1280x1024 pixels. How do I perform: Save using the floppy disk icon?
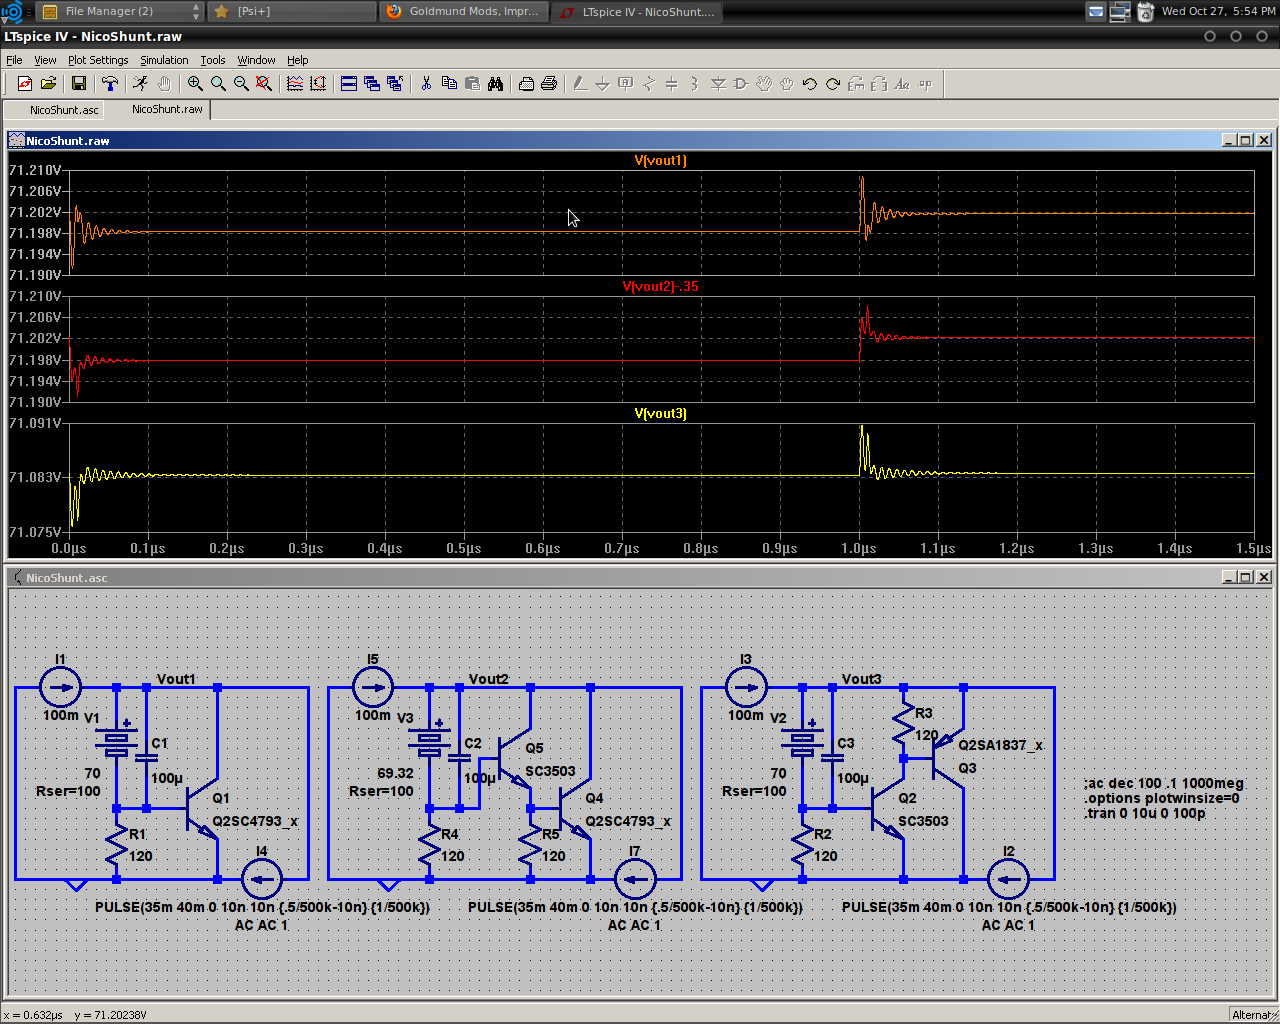[x=79, y=84]
